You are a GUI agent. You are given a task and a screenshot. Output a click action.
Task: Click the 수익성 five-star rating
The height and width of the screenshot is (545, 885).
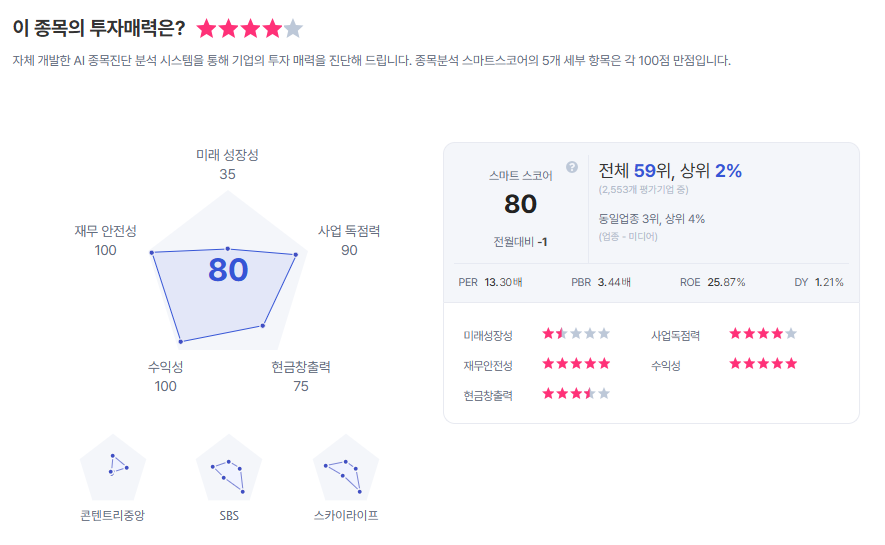pos(763,364)
